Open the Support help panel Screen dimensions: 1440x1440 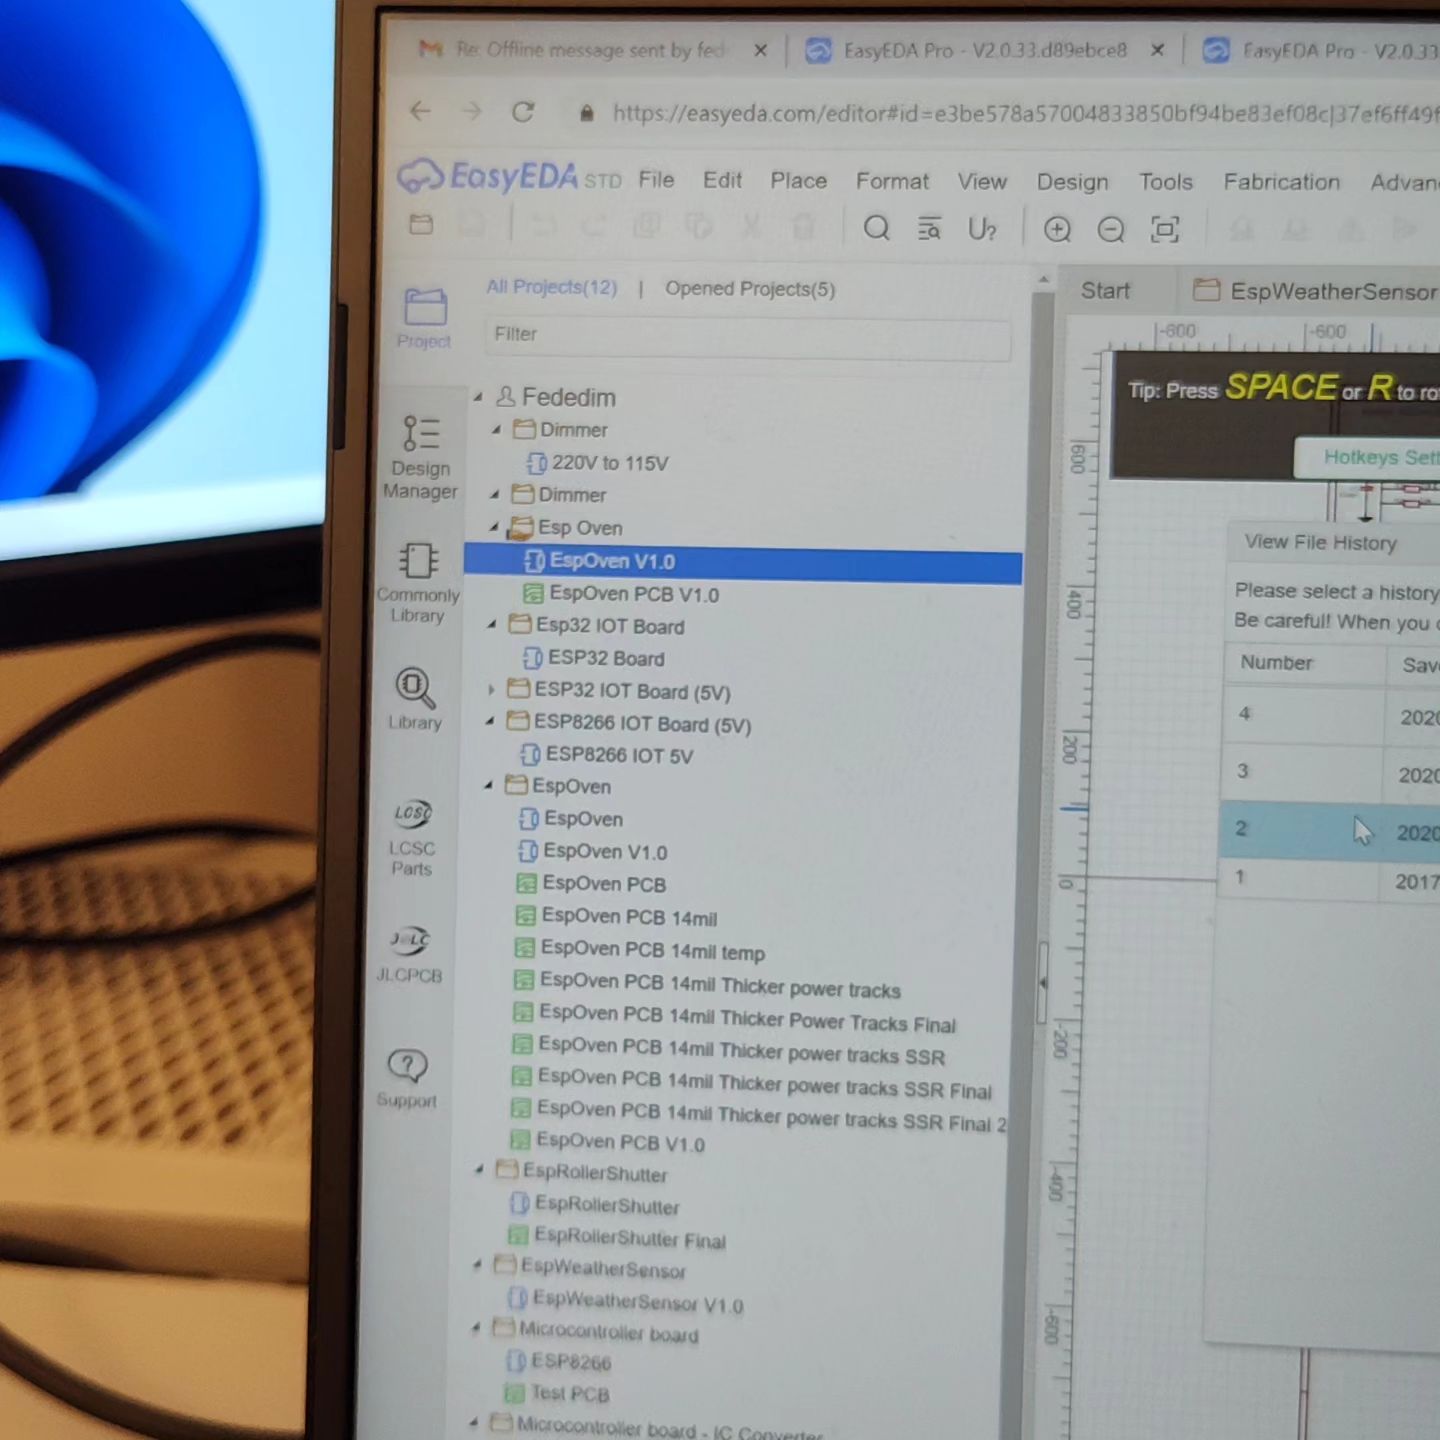(x=407, y=1078)
